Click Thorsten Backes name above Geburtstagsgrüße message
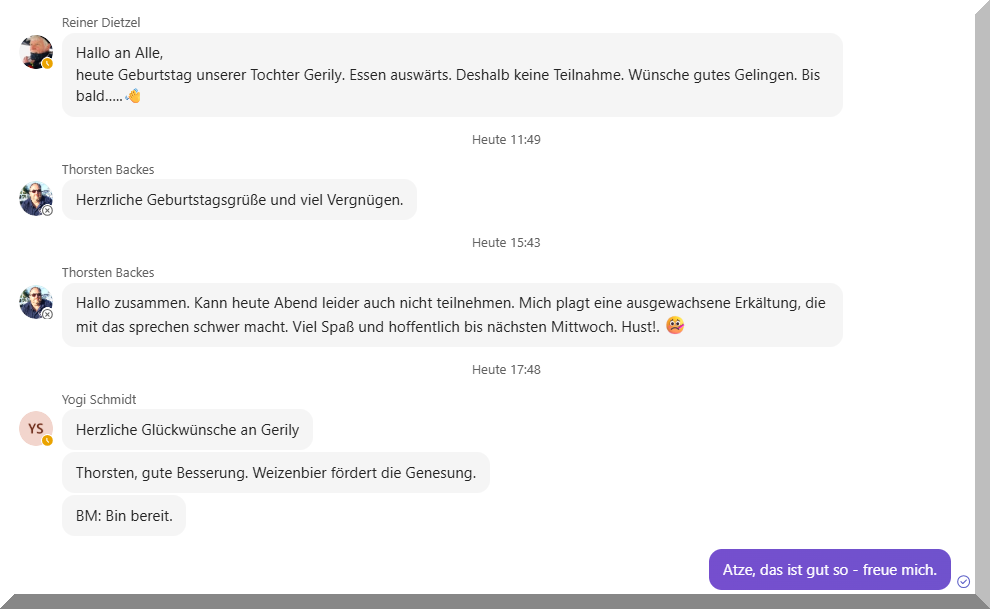 click(x=108, y=169)
